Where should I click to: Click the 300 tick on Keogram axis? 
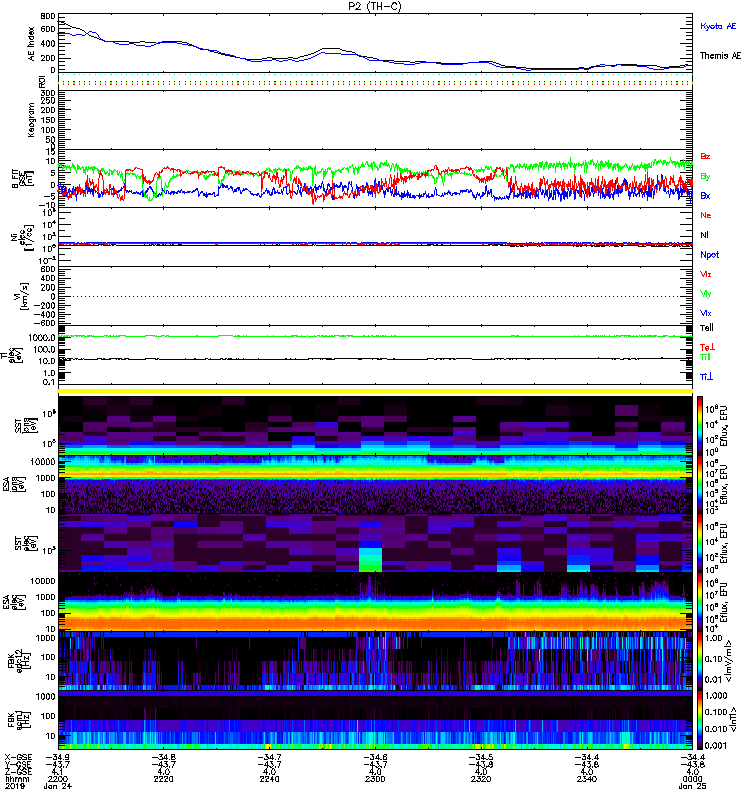[47, 93]
